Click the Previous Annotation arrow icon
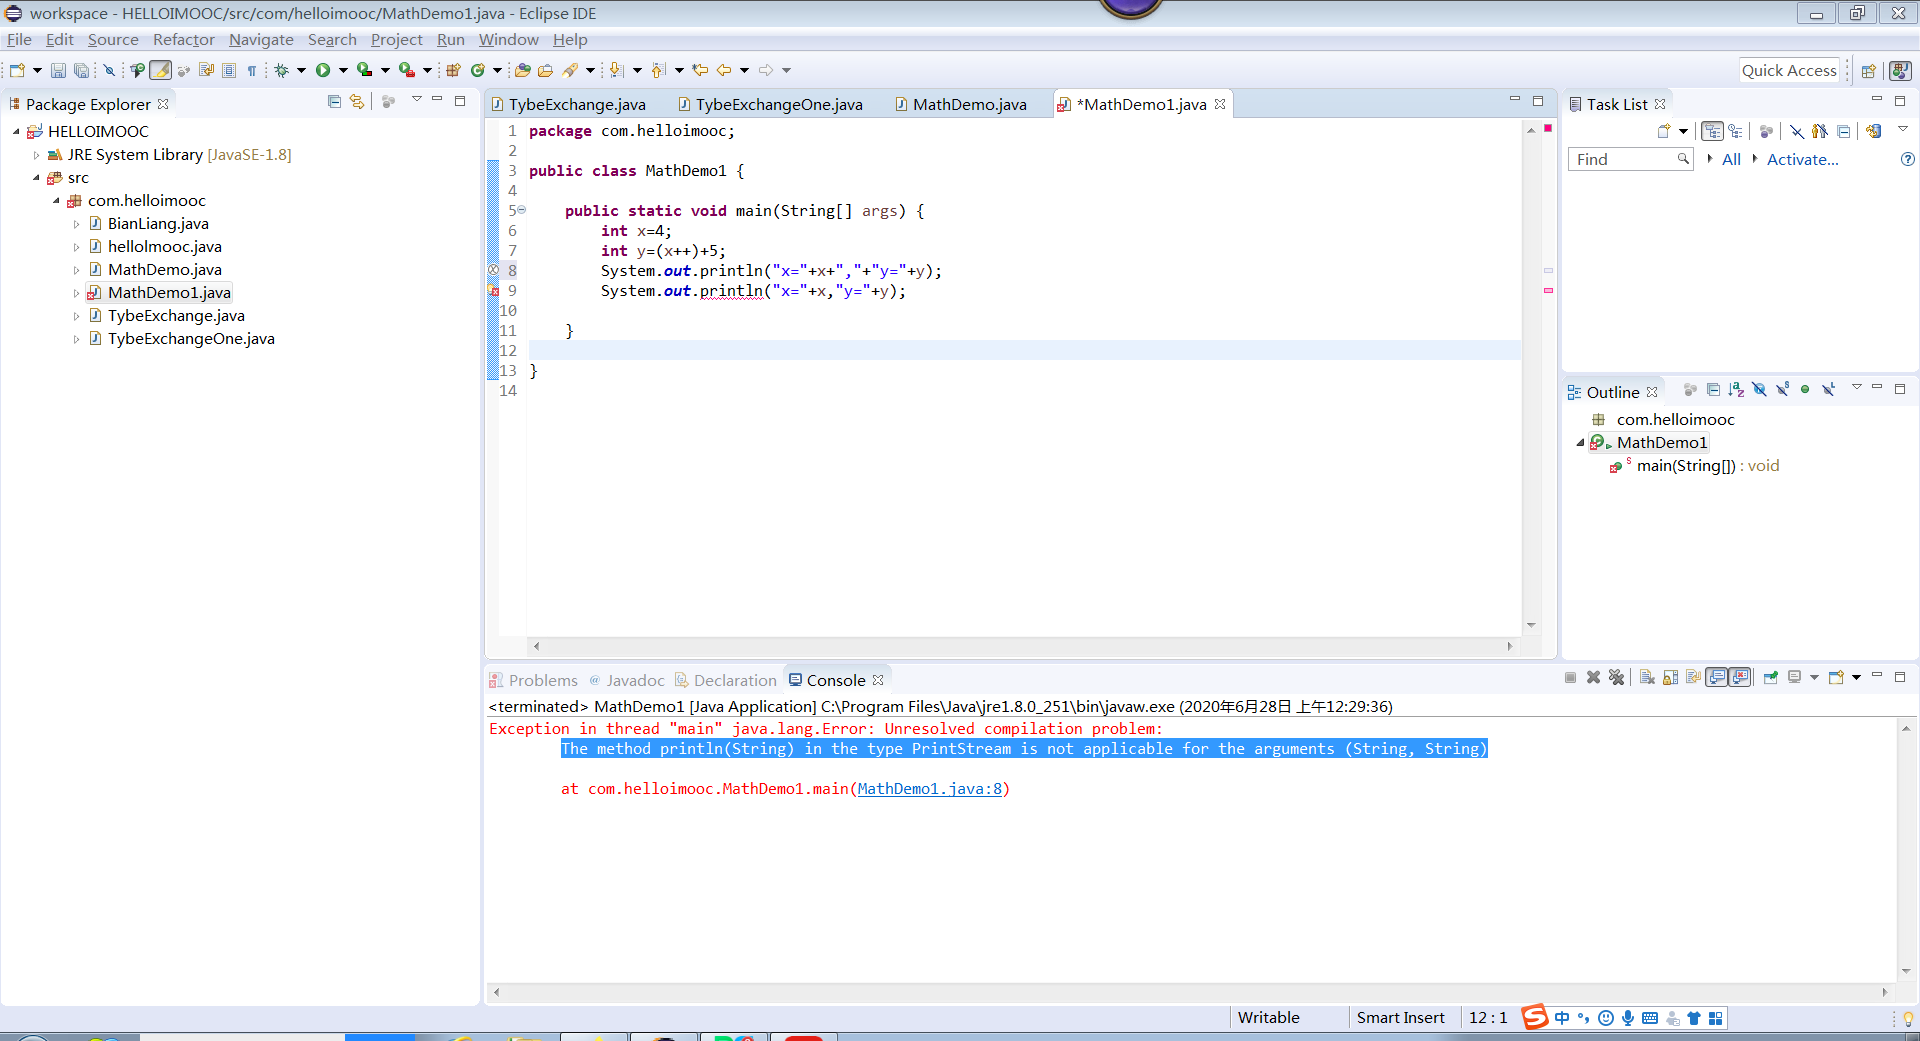 point(658,70)
